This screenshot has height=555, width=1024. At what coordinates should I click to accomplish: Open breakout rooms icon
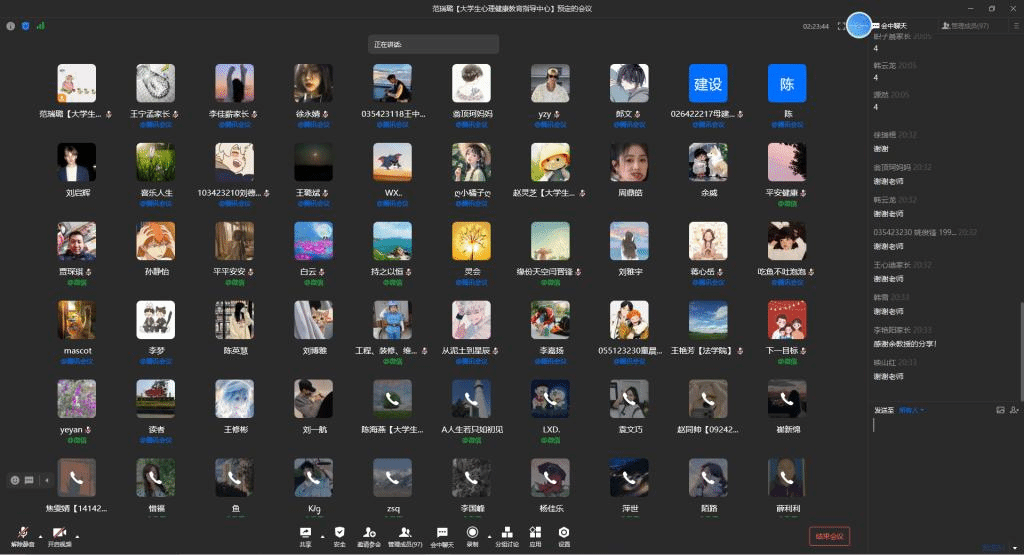pyautogui.click(x=507, y=533)
